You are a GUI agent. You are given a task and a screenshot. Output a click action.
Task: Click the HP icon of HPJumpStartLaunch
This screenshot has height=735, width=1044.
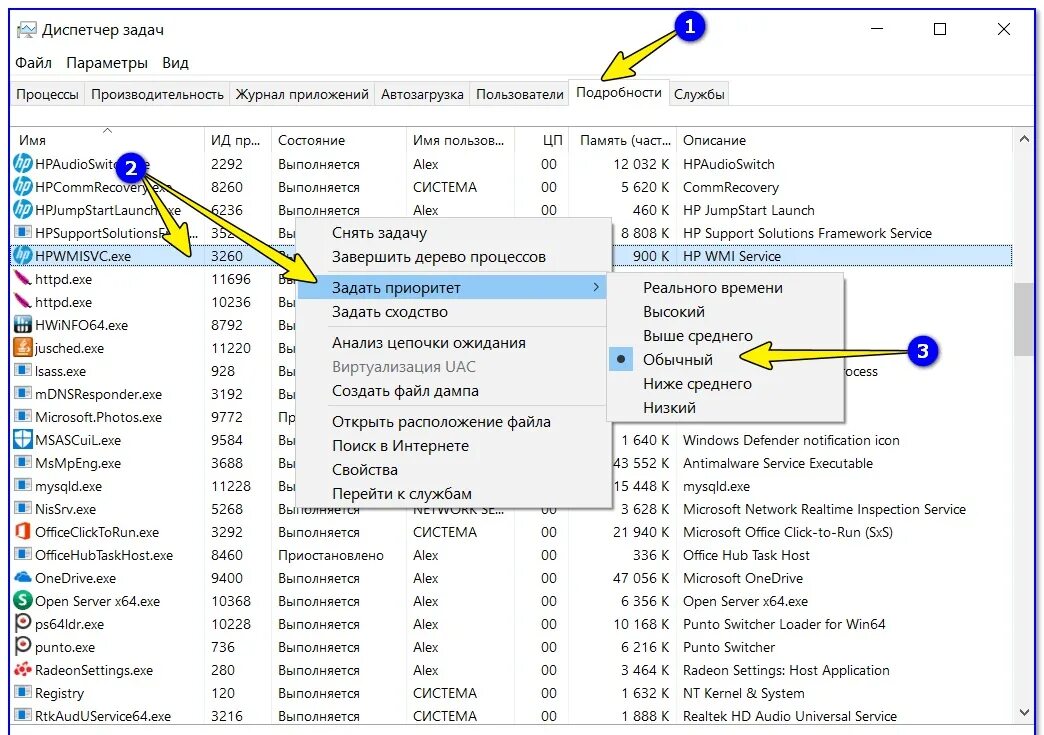(x=23, y=210)
